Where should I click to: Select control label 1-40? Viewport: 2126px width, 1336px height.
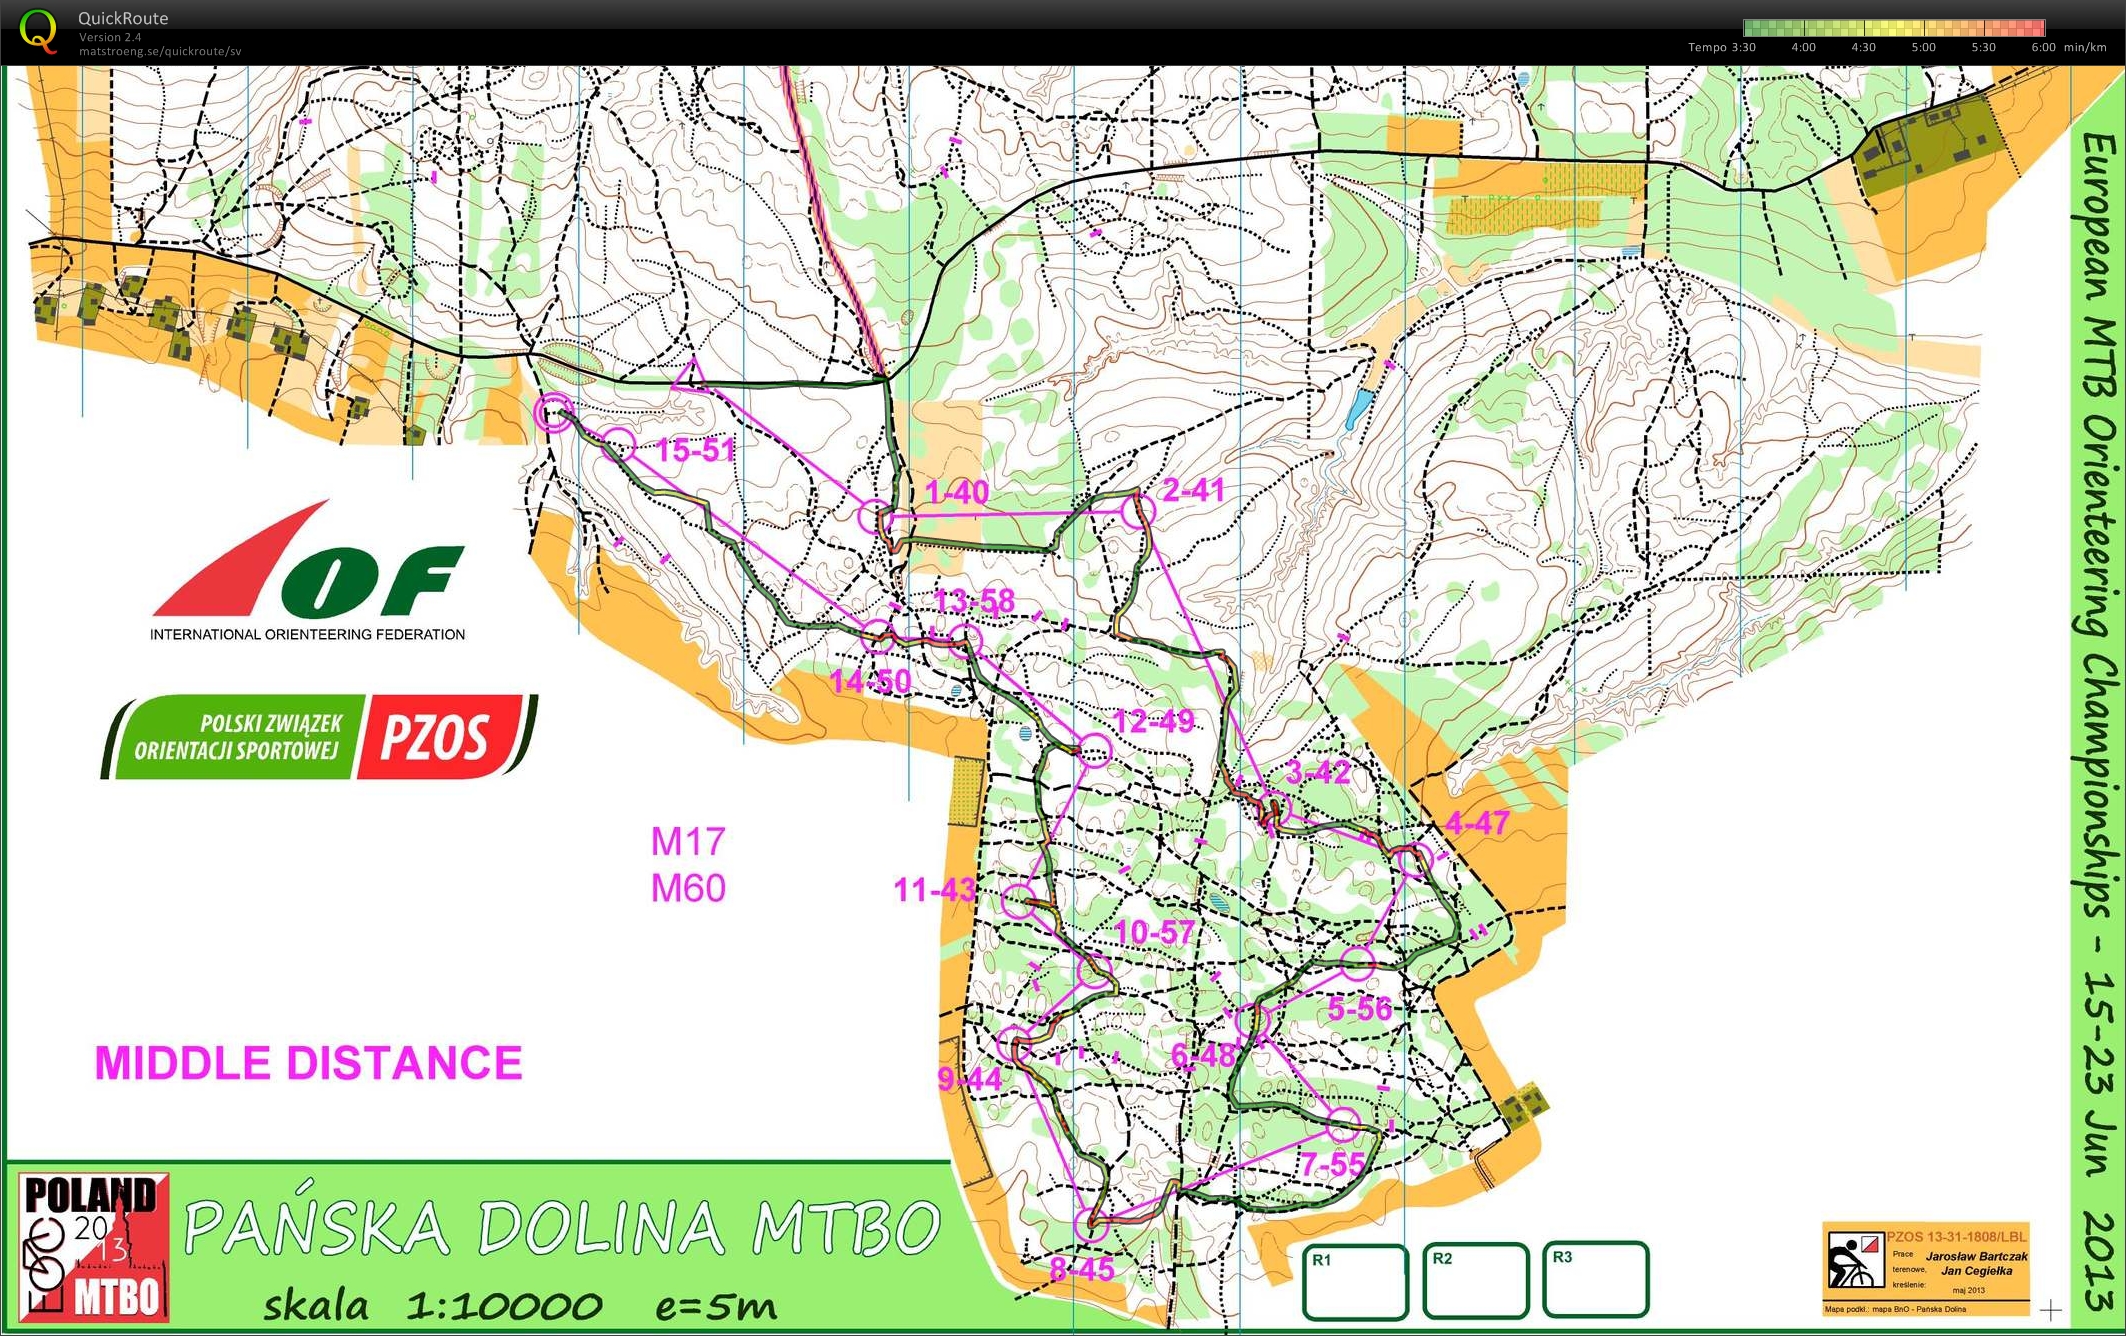pyautogui.click(x=957, y=492)
